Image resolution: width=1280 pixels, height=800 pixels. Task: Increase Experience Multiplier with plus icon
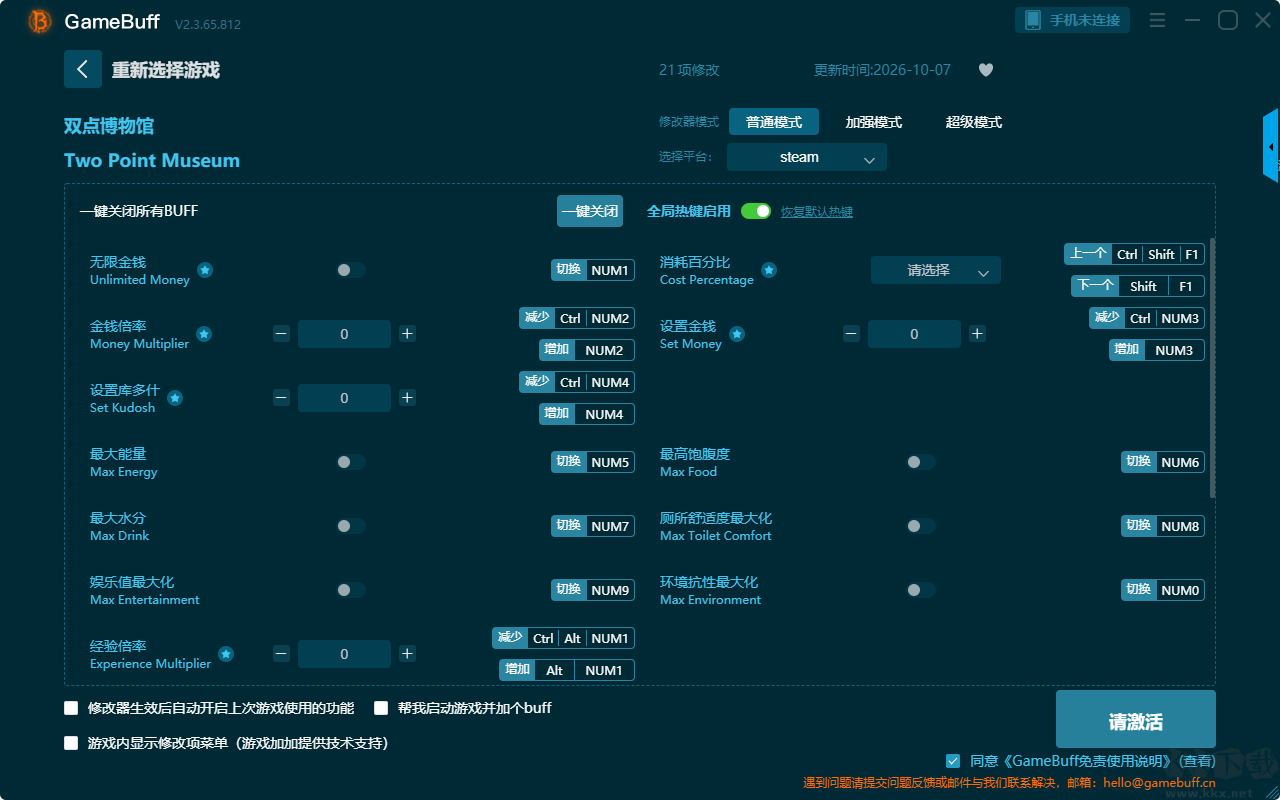point(407,654)
